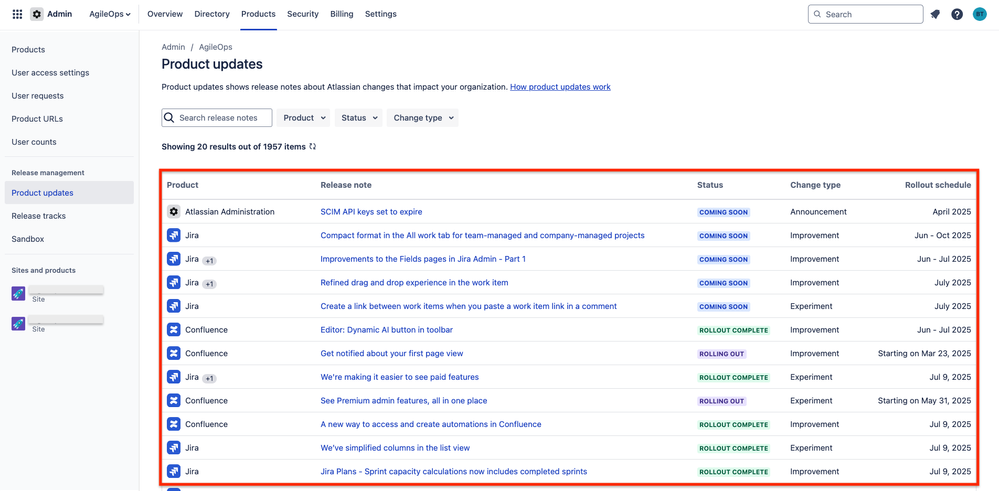
Task: Open Jira Plans Sprint capacity calculations note
Action: point(454,471)
